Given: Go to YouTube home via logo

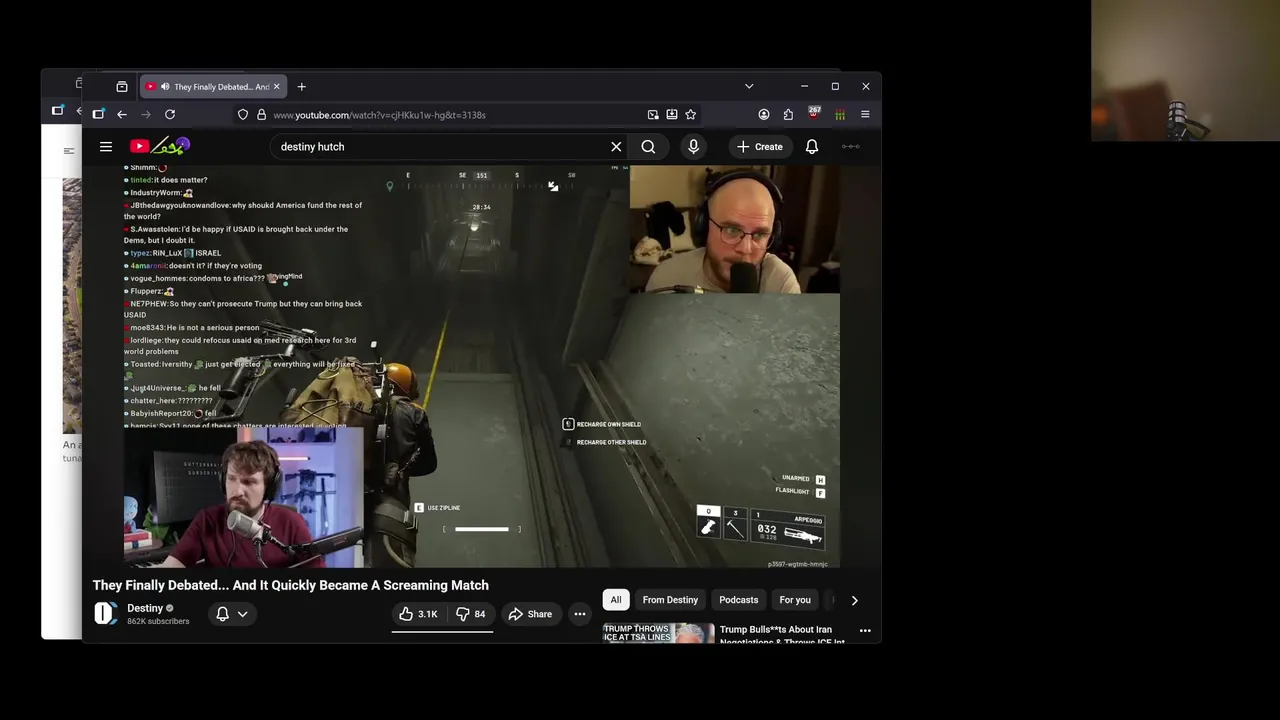Looking at the screenshot, I should 159,146.
